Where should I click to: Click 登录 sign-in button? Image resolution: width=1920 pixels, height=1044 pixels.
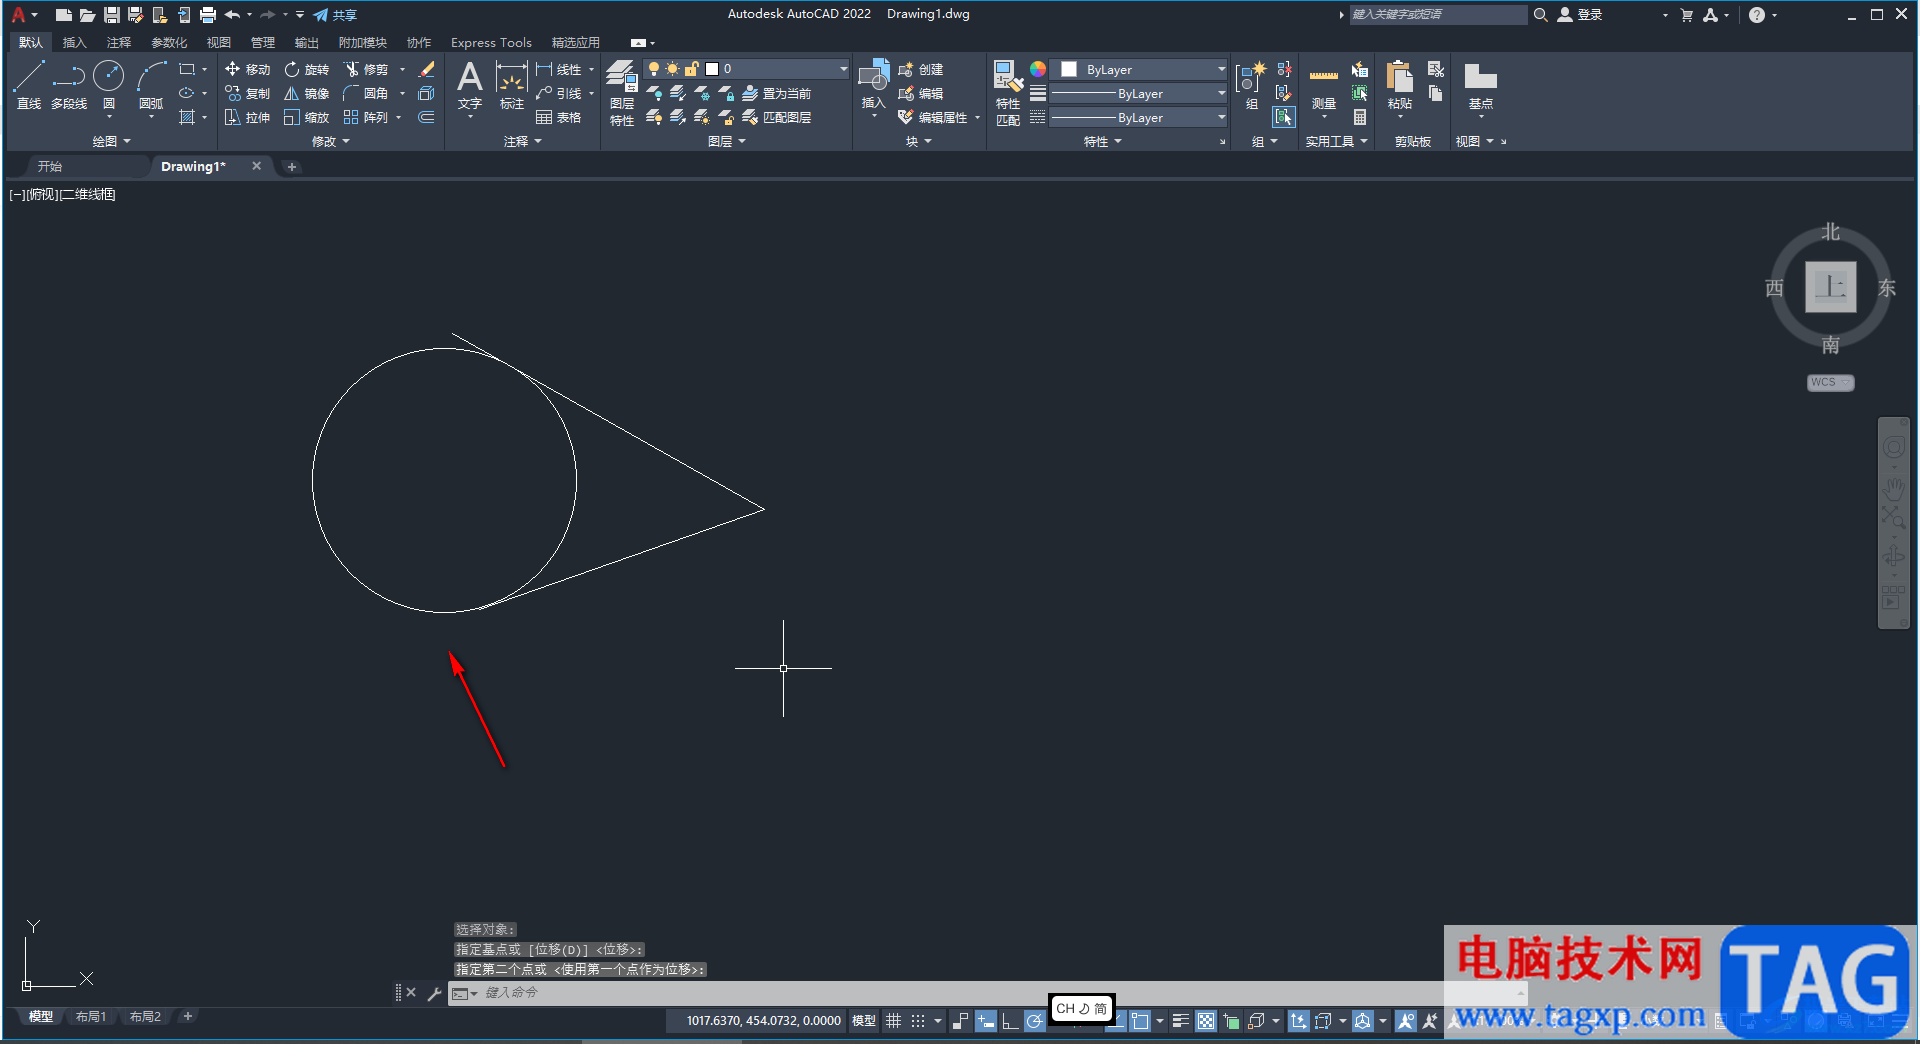click(1580, 15)
